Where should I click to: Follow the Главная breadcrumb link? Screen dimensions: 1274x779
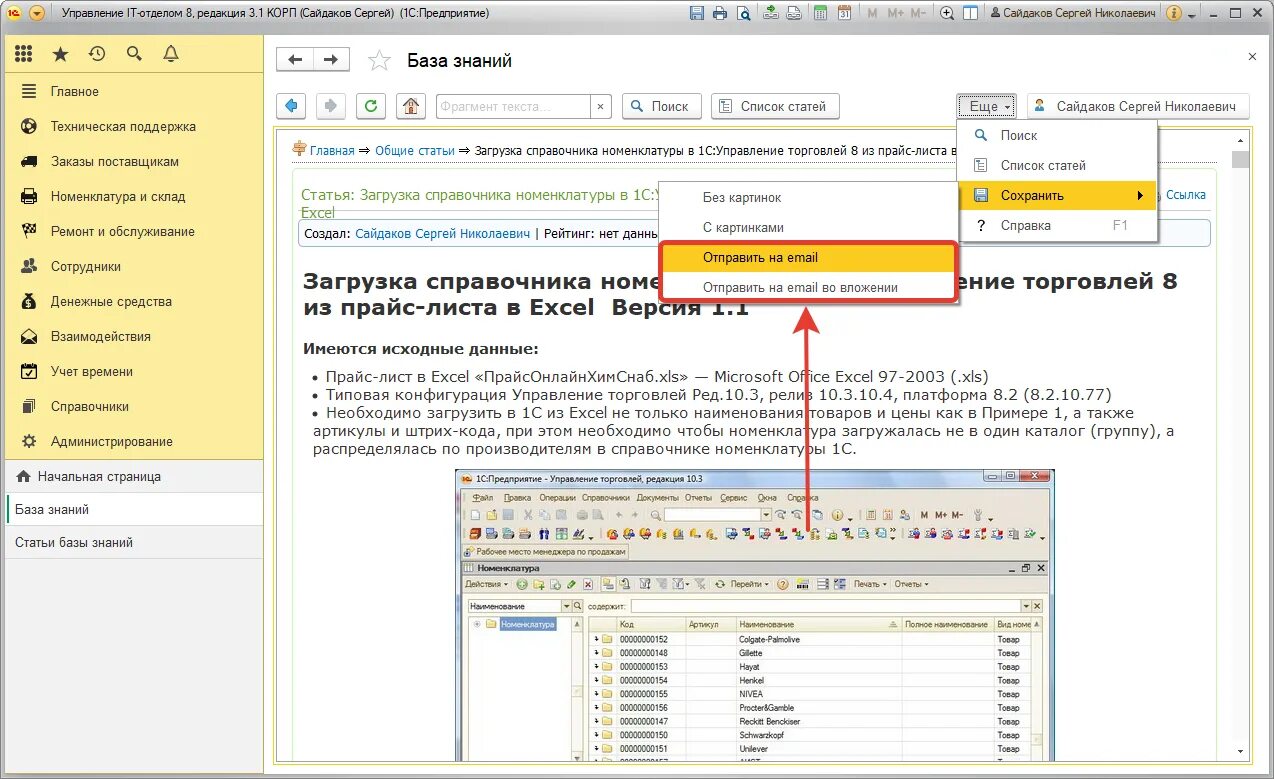point(332,150)
